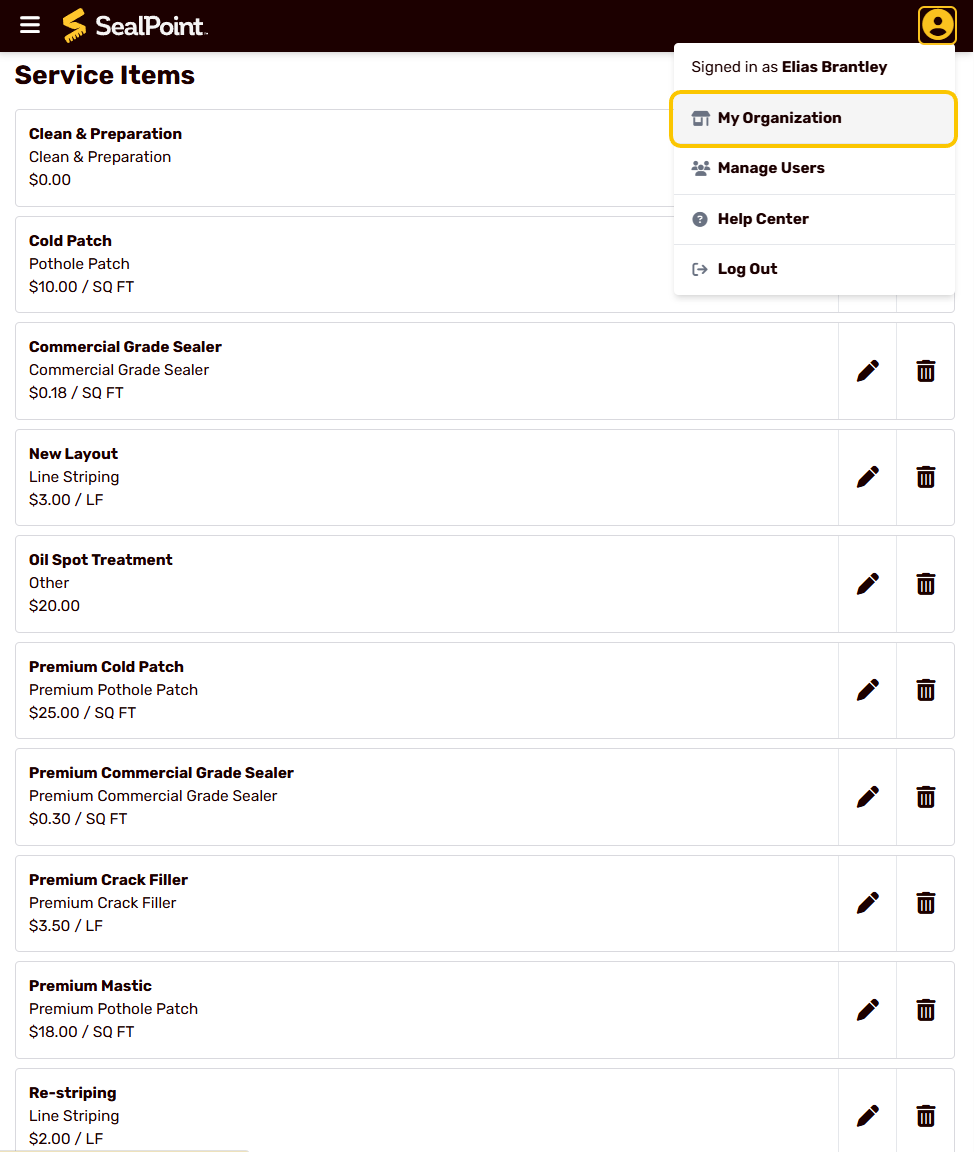The width and height of the screenshot is (974, 1152).
Task: Edit the Commercial Grade Sealer item
Action: 867,371
